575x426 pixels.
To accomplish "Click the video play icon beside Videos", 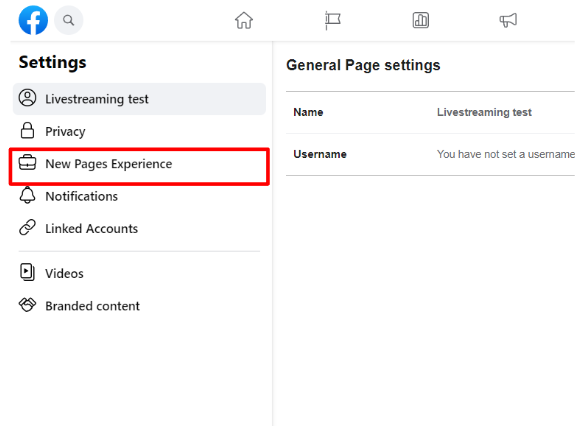I will coord(27,272).
